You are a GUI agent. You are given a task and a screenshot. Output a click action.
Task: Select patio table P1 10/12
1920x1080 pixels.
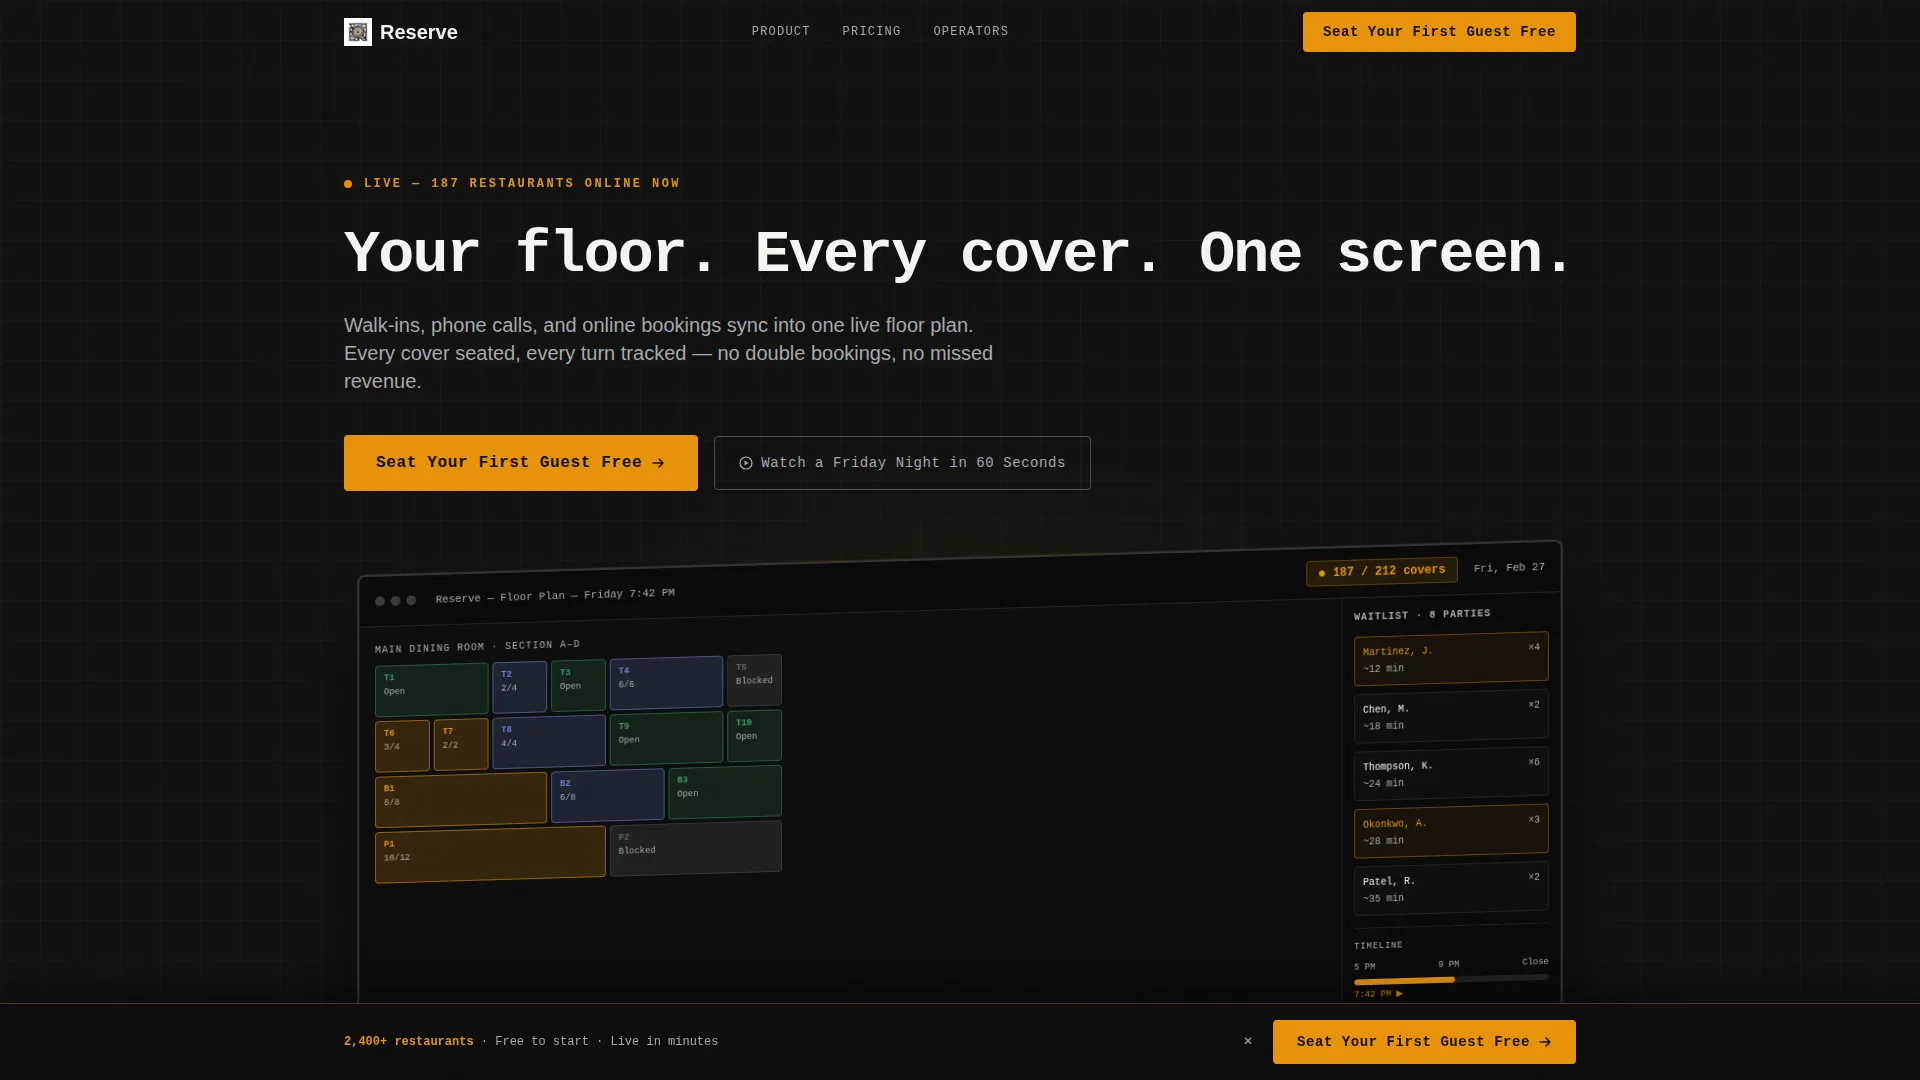pyautogui.click(x=490, y=854)
